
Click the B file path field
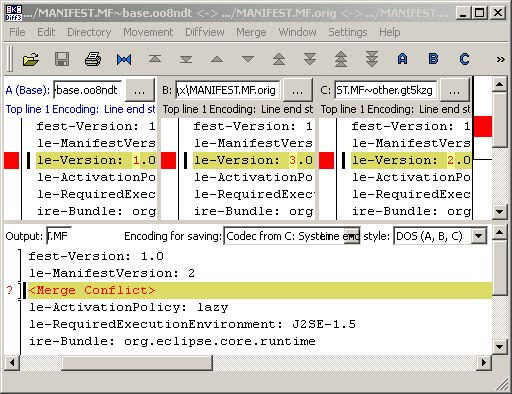tap(228, 90)
